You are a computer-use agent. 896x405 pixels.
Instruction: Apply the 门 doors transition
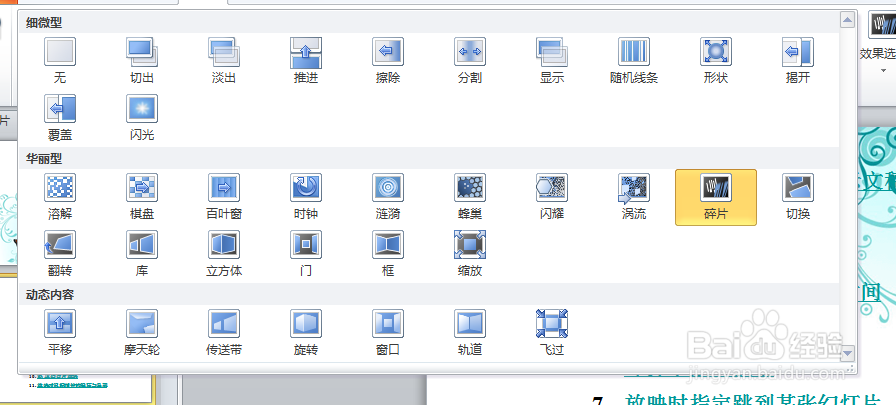click(306, 254)
